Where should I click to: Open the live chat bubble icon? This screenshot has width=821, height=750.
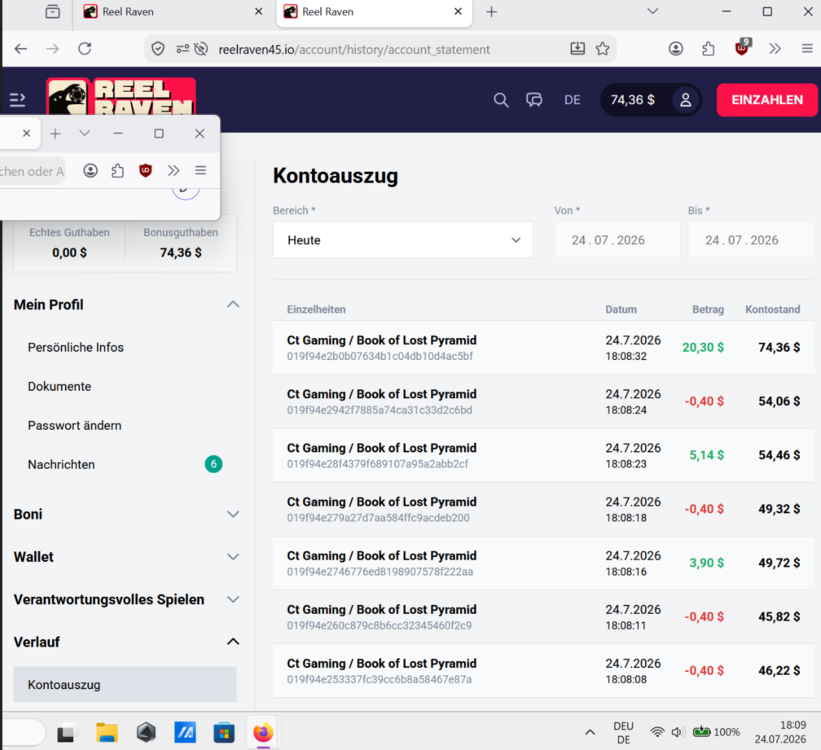point(534,100)
